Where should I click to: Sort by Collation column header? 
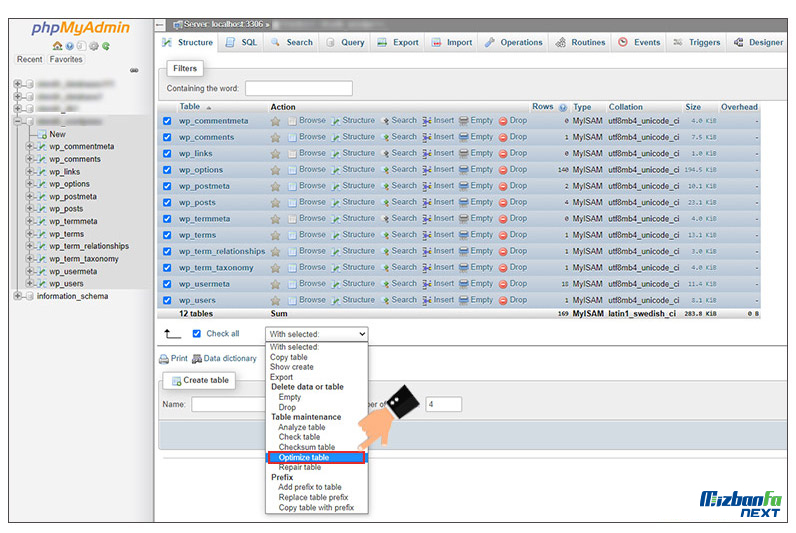pos(625,107)
